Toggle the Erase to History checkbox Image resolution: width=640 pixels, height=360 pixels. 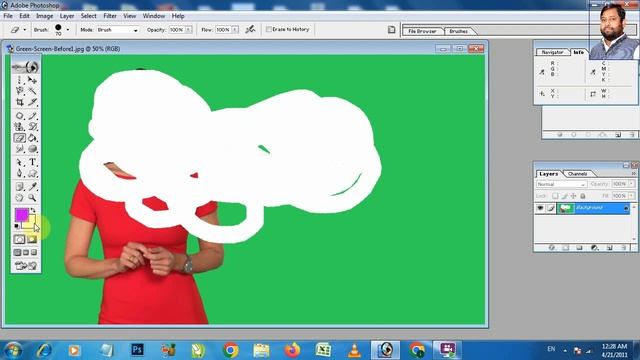[x=269, y=29]
